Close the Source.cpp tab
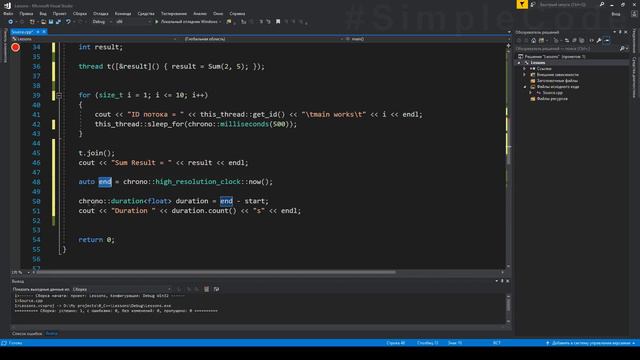Image resolution: width=640 pixels, height=360 pixels. (44, 31)
